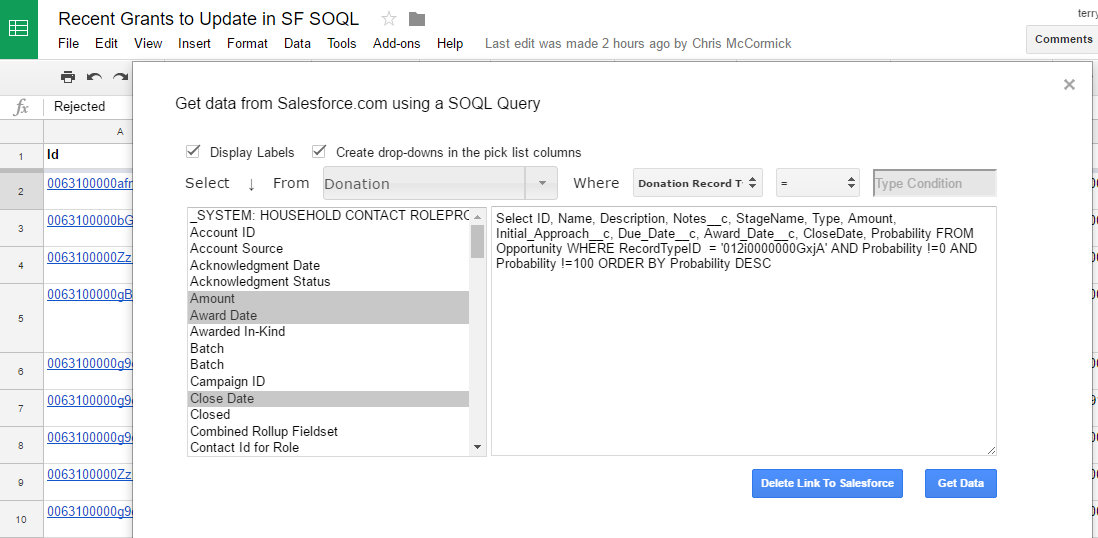Screen dimensions: 1098x538
Task: Open the Donation Record Type field dropdown
Action: tap(697, 184)
